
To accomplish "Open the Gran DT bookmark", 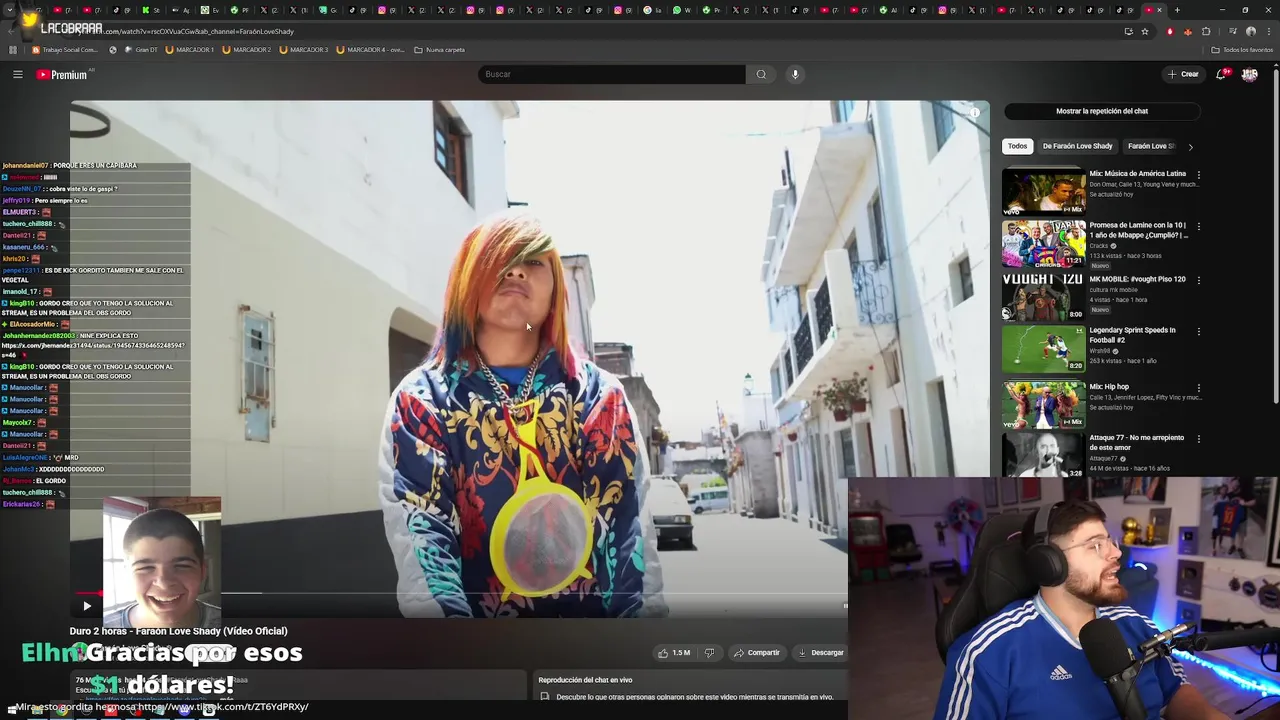I will (141, 49).
